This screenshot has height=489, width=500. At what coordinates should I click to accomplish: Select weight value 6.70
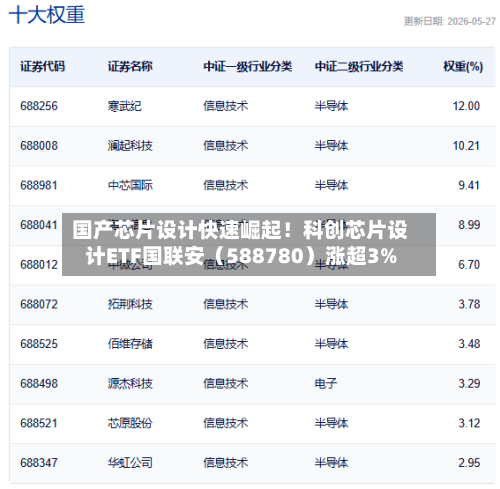click(x=469, y=265)
